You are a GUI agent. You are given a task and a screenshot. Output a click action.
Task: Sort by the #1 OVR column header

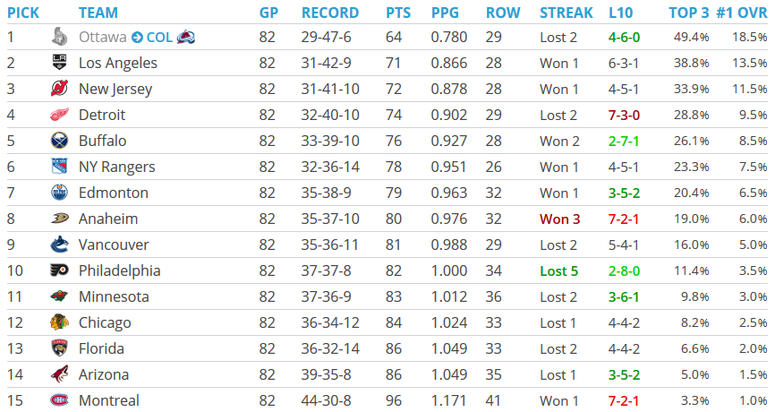click(x=742, y=13)
